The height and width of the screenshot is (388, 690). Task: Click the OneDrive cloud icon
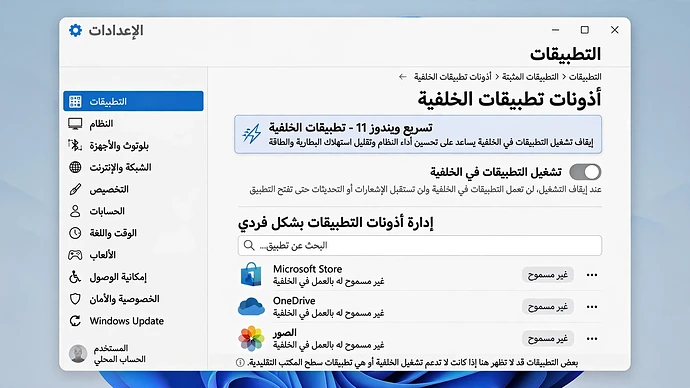click(251, 307)
